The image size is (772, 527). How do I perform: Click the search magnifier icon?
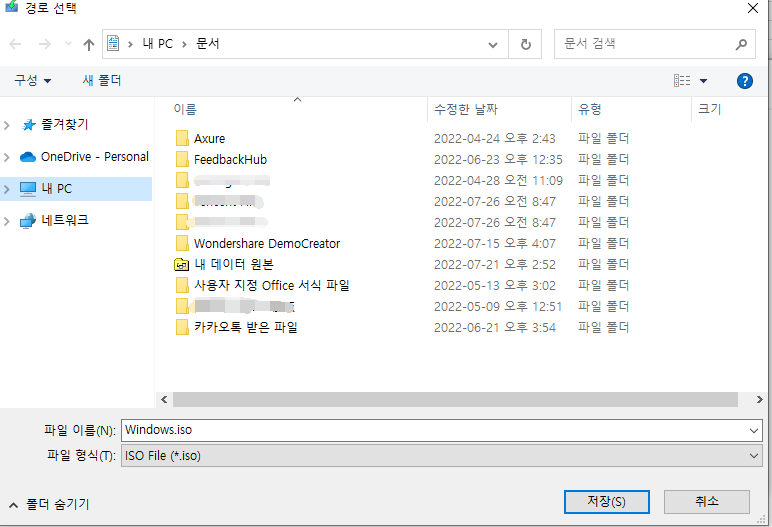tap(741, 44)
